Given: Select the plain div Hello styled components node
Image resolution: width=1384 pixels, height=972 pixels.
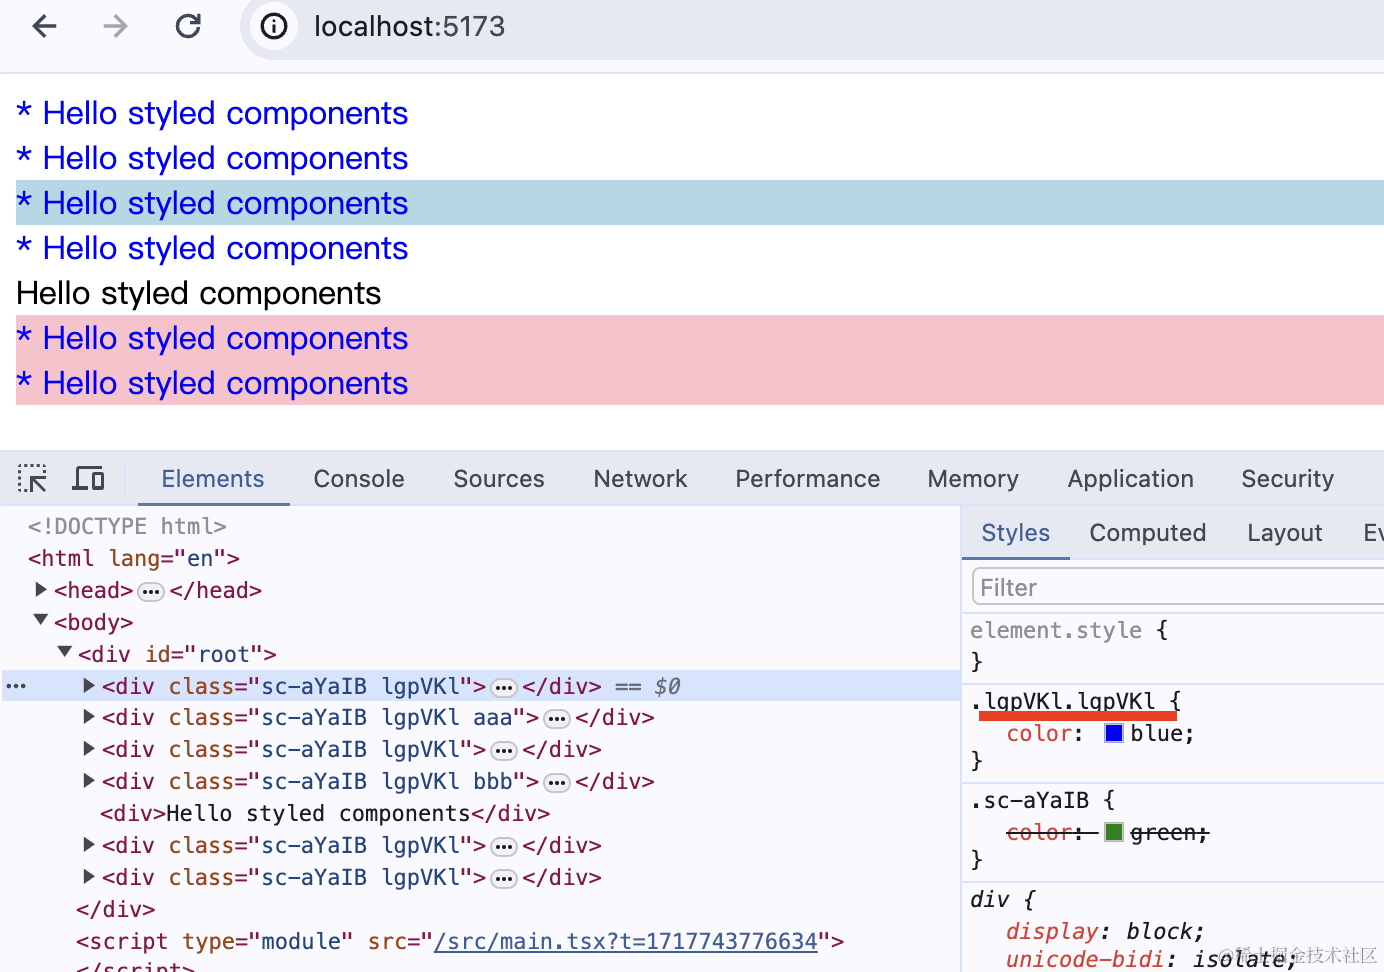Looking at the screenshot, I should (325, 813).
